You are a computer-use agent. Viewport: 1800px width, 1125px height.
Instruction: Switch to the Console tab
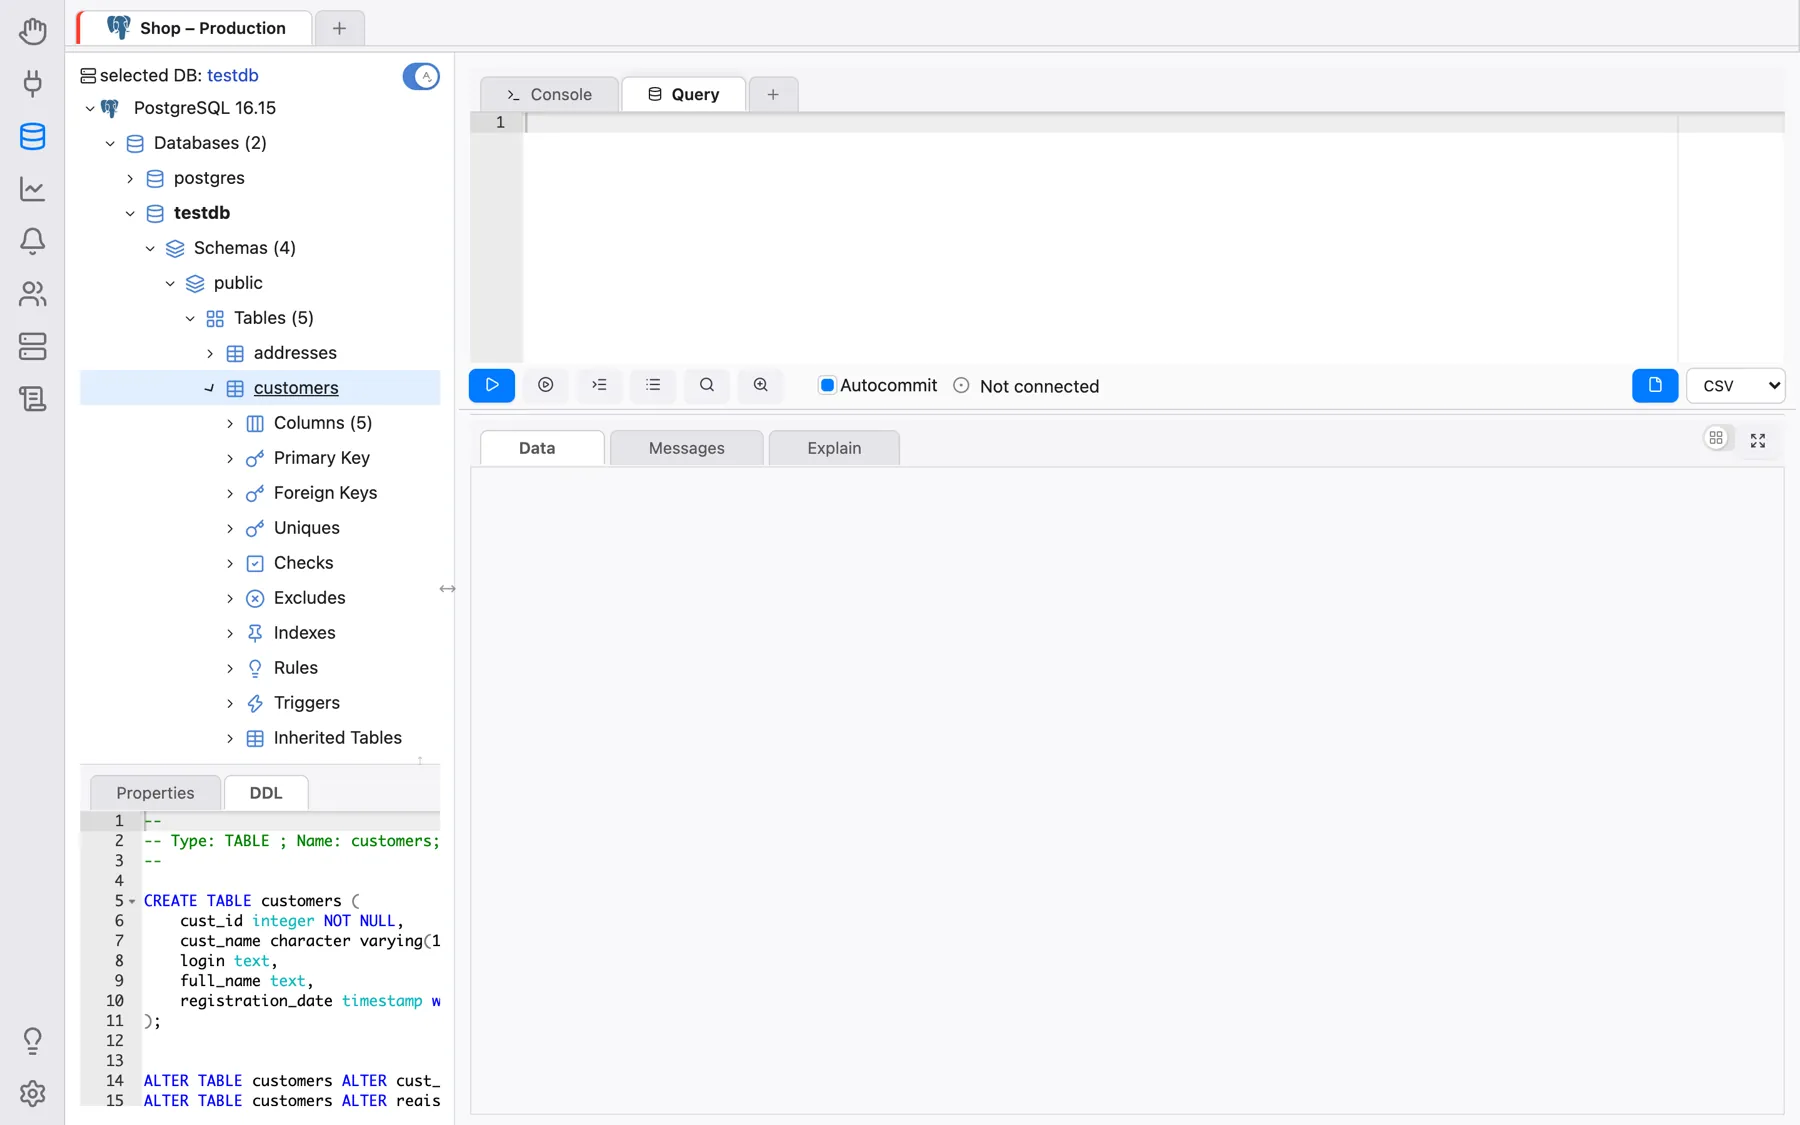549,94
